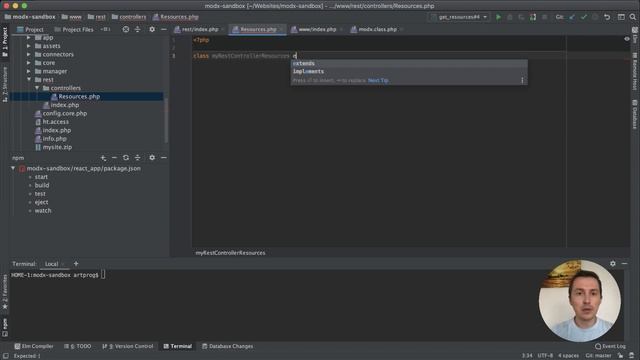The image size is (640, 360).
Task: Collapse all in npm panel
Action: click(138, 158)
